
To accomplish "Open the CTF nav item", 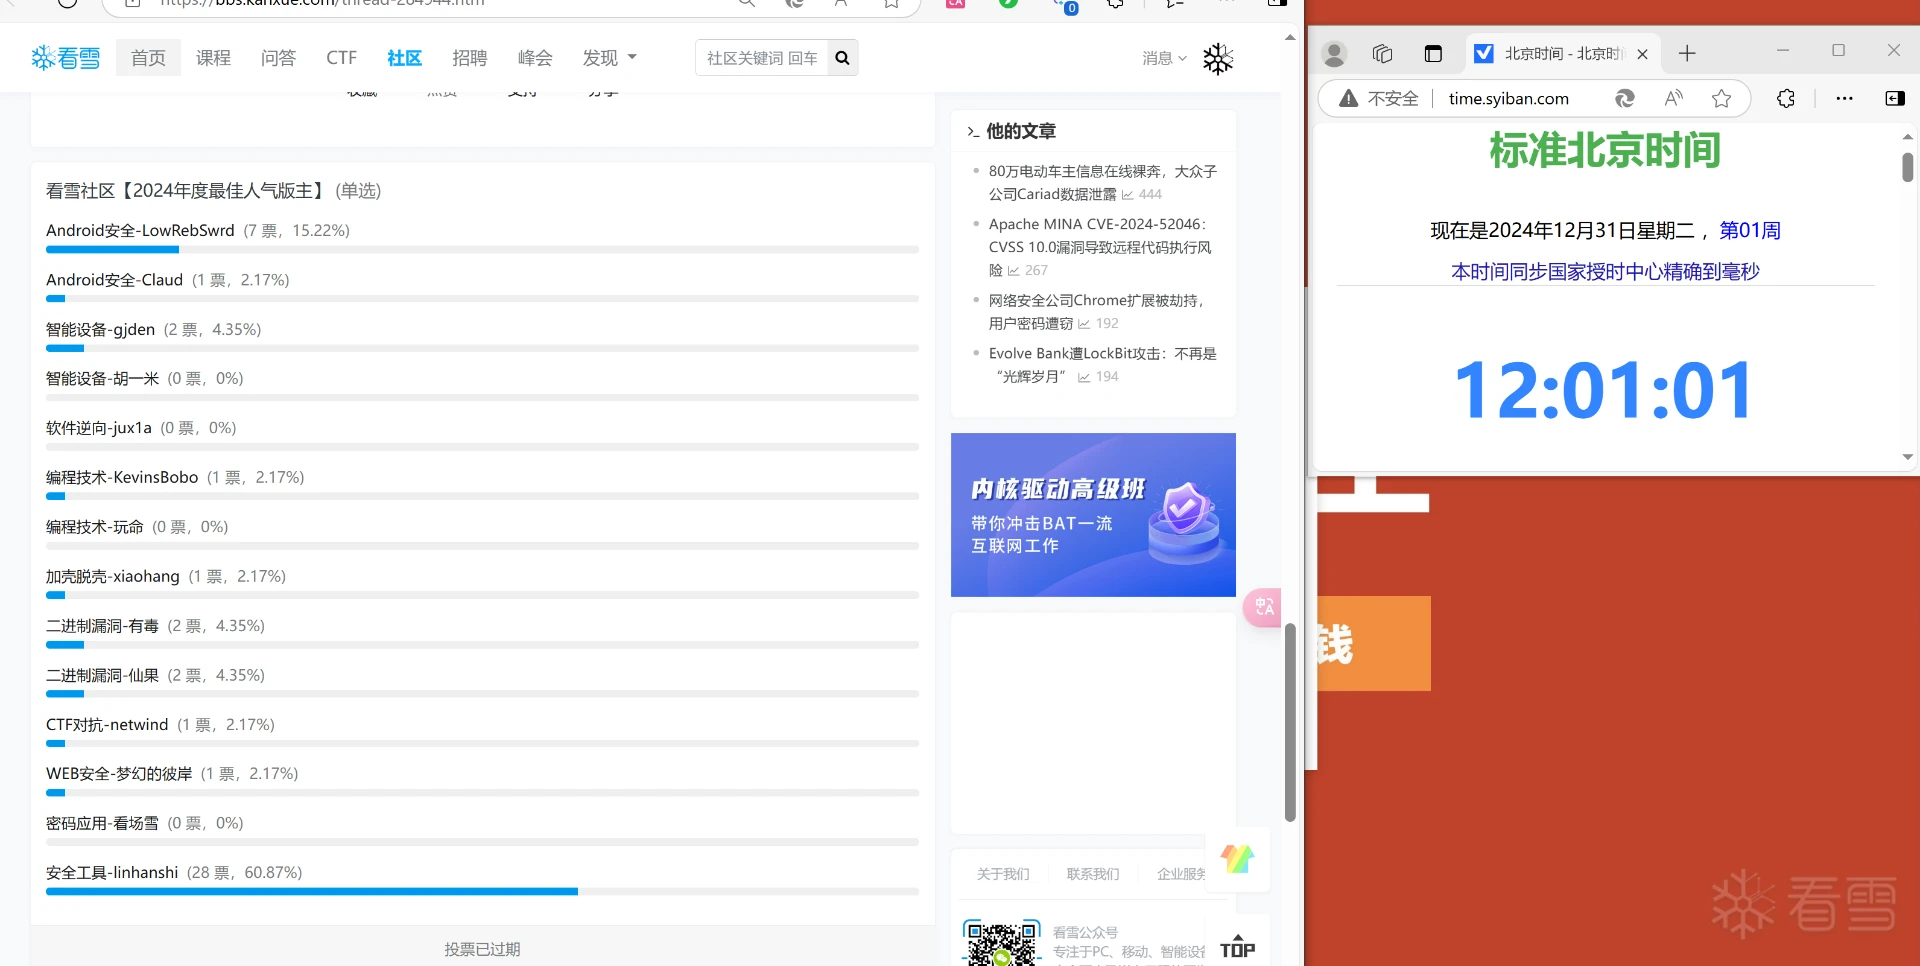I will [x=341, y=58].
